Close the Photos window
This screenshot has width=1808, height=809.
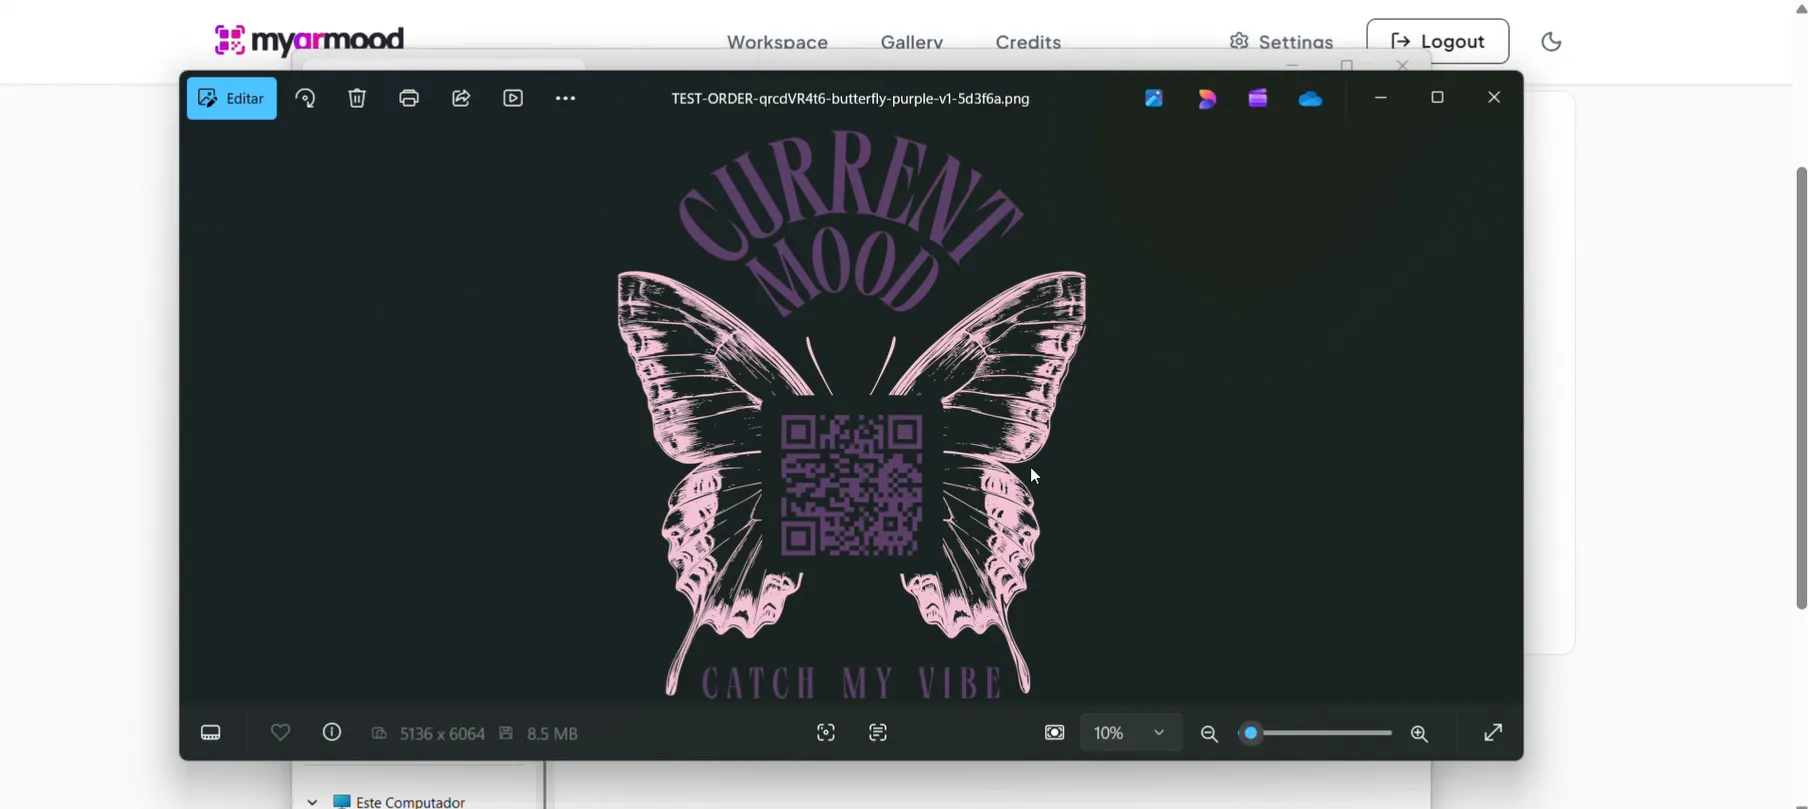pyautogui.click(x=1494, y=97)
